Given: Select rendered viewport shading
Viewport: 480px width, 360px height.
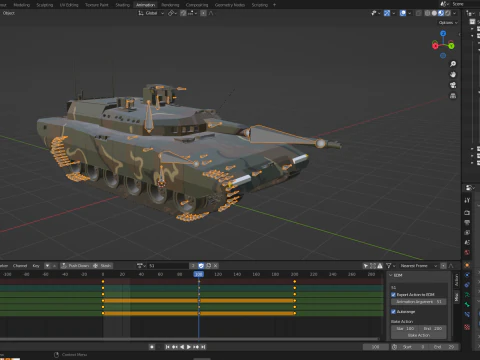Looking at the screenshot, I should [448, 13].
